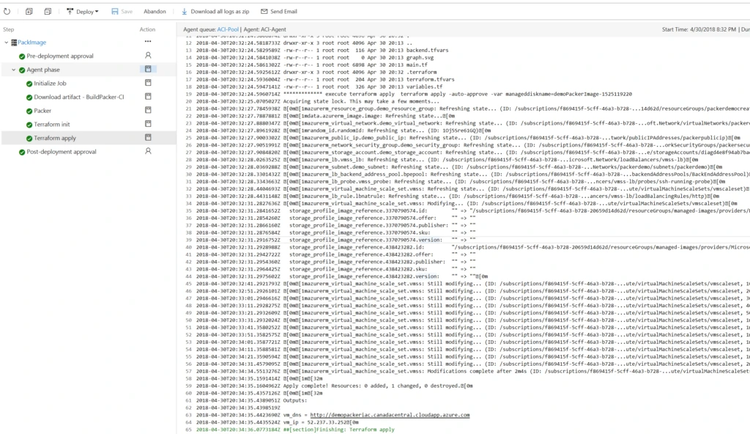Select the Terraform apply step
Image resolution: width=750 pixels, height=434 pixels.
(55, 138)
